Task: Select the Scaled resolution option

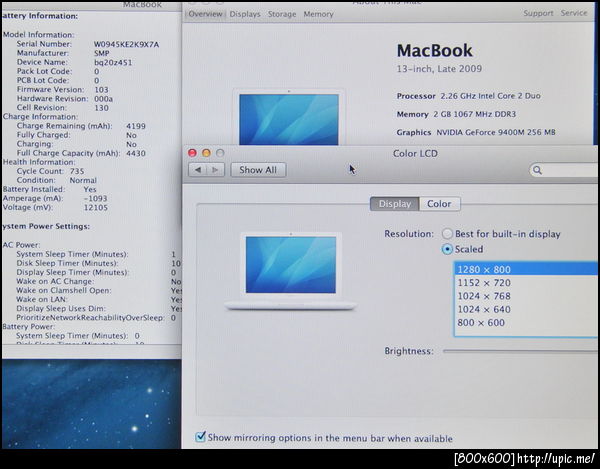Action: point(463,249)
